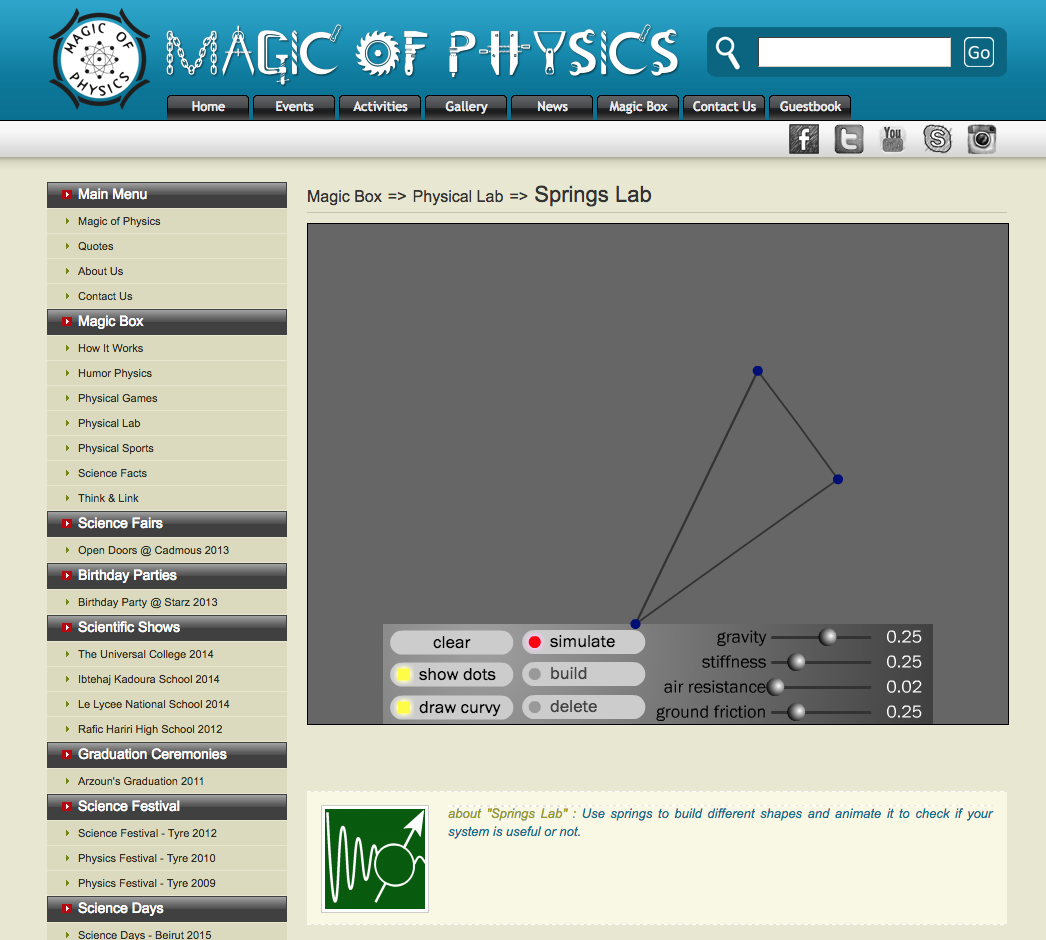Enable 'build' mode in the simulator
Screen dimensions: 1046x940
583,674
